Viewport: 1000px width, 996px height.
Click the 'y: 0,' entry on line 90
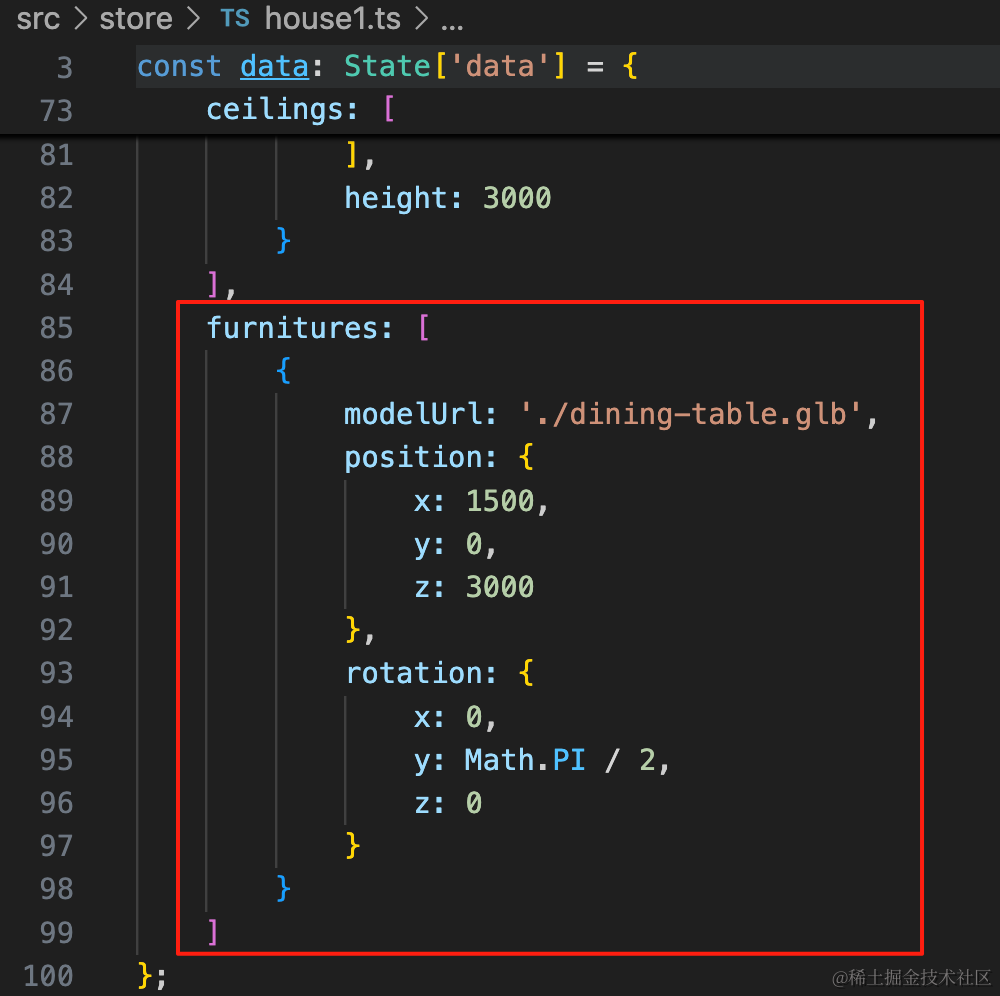click(x=455, y=544)
